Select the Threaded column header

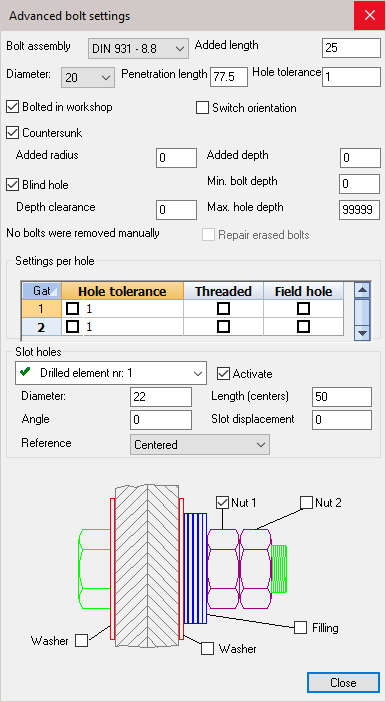[223, 291]
